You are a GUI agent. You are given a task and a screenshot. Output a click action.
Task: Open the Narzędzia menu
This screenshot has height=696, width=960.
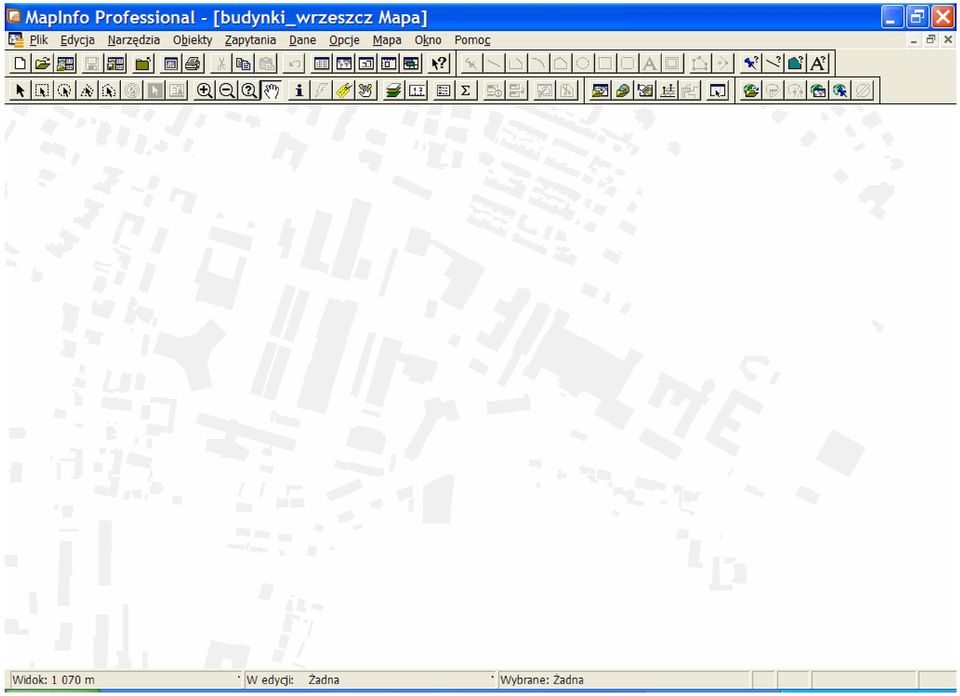[x=133, y=40]
